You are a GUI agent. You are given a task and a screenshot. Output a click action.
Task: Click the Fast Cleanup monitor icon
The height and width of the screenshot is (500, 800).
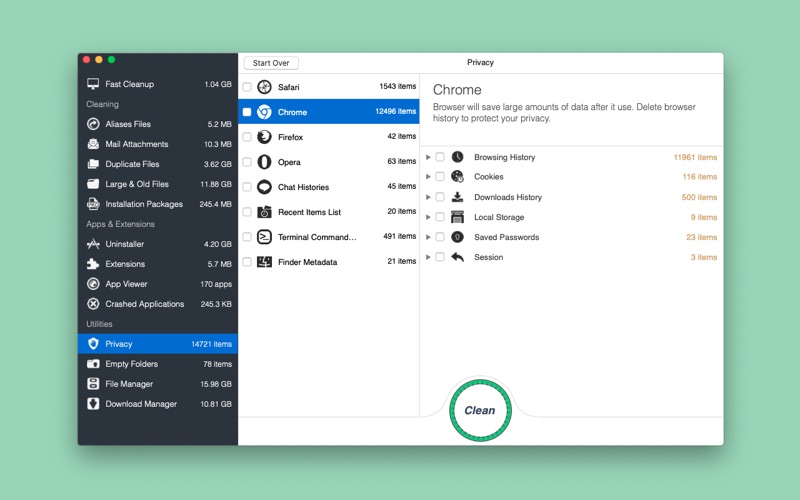(93, 84)
